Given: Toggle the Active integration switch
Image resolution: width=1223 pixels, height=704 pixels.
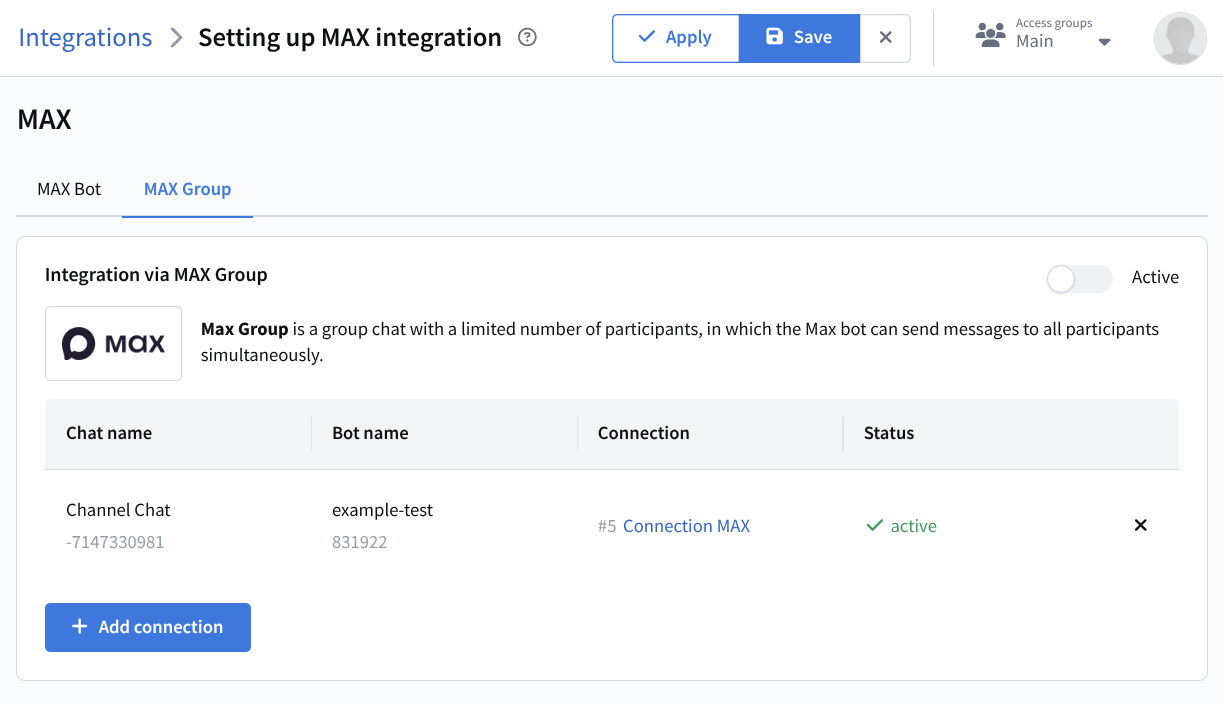Looking at the screenshot, I should click(1079, 278).
